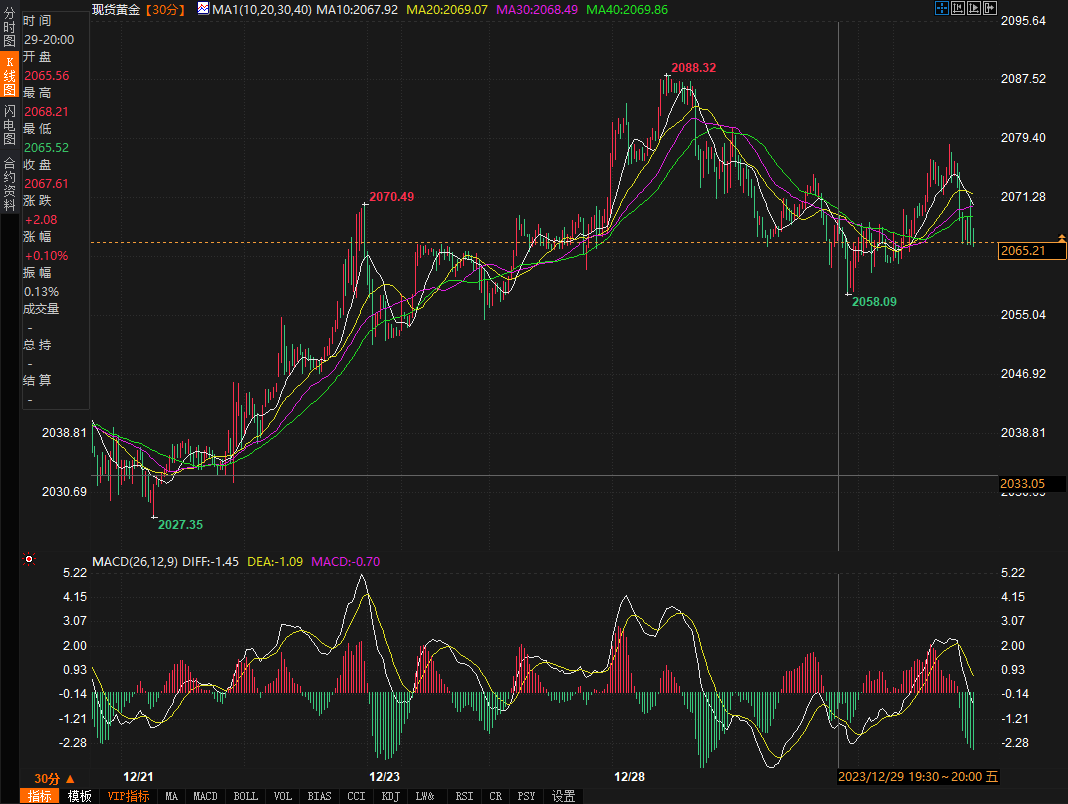Image resolution: width=1068 pixels, height=804 pixels.
Task: Select the 模板 tab at bottom
Action: (x=80, y=796)
